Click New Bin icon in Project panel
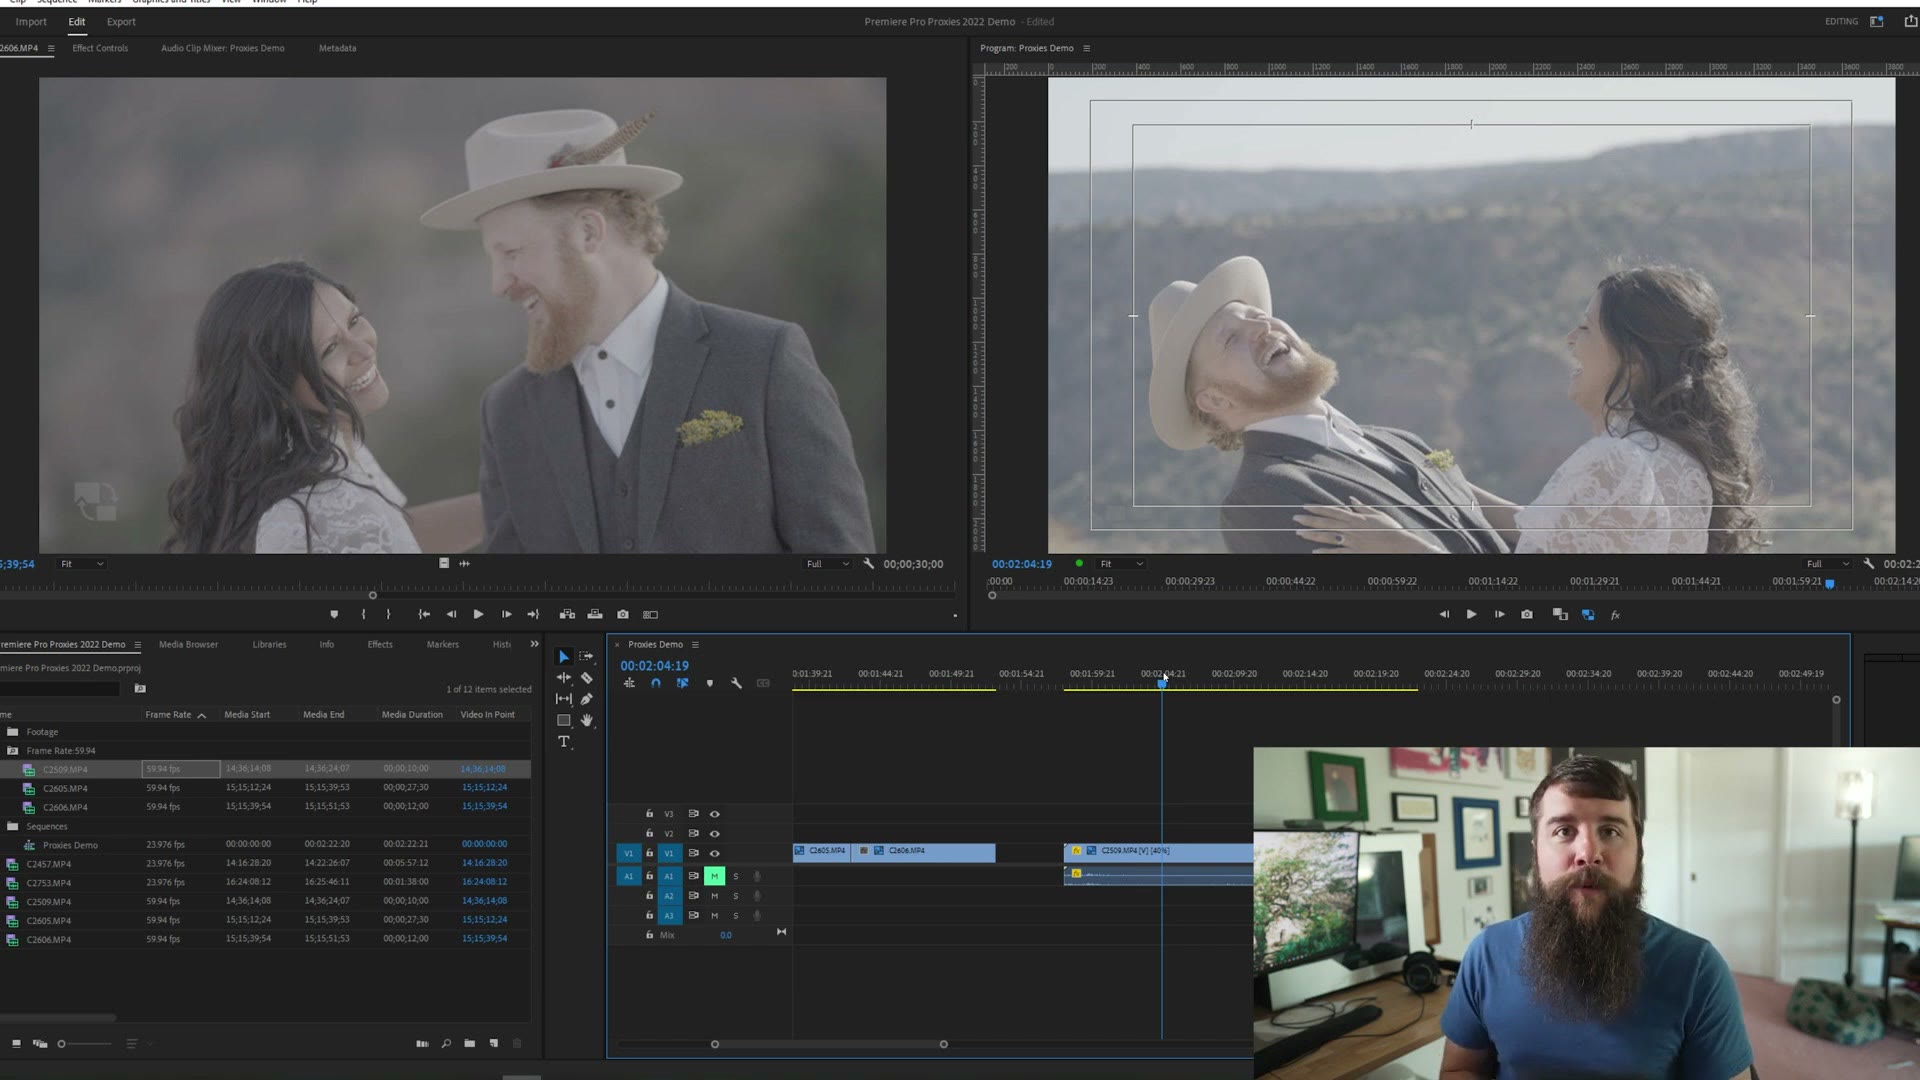 coord(469,1044)
